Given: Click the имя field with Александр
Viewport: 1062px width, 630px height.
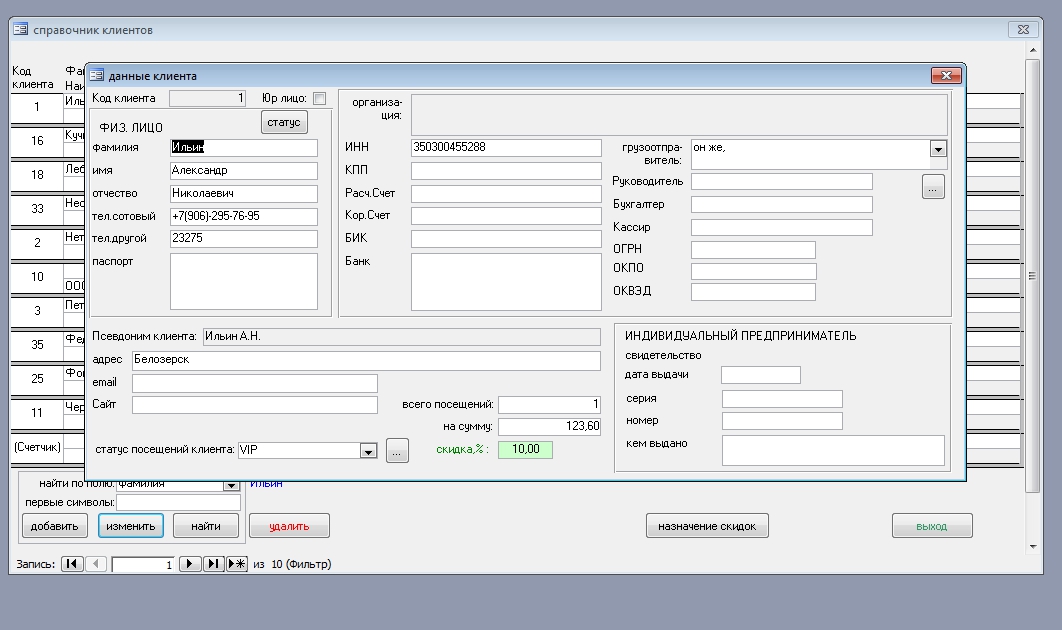Looking at the screenshot, I should pyautogui.click(x=244, y=171).
